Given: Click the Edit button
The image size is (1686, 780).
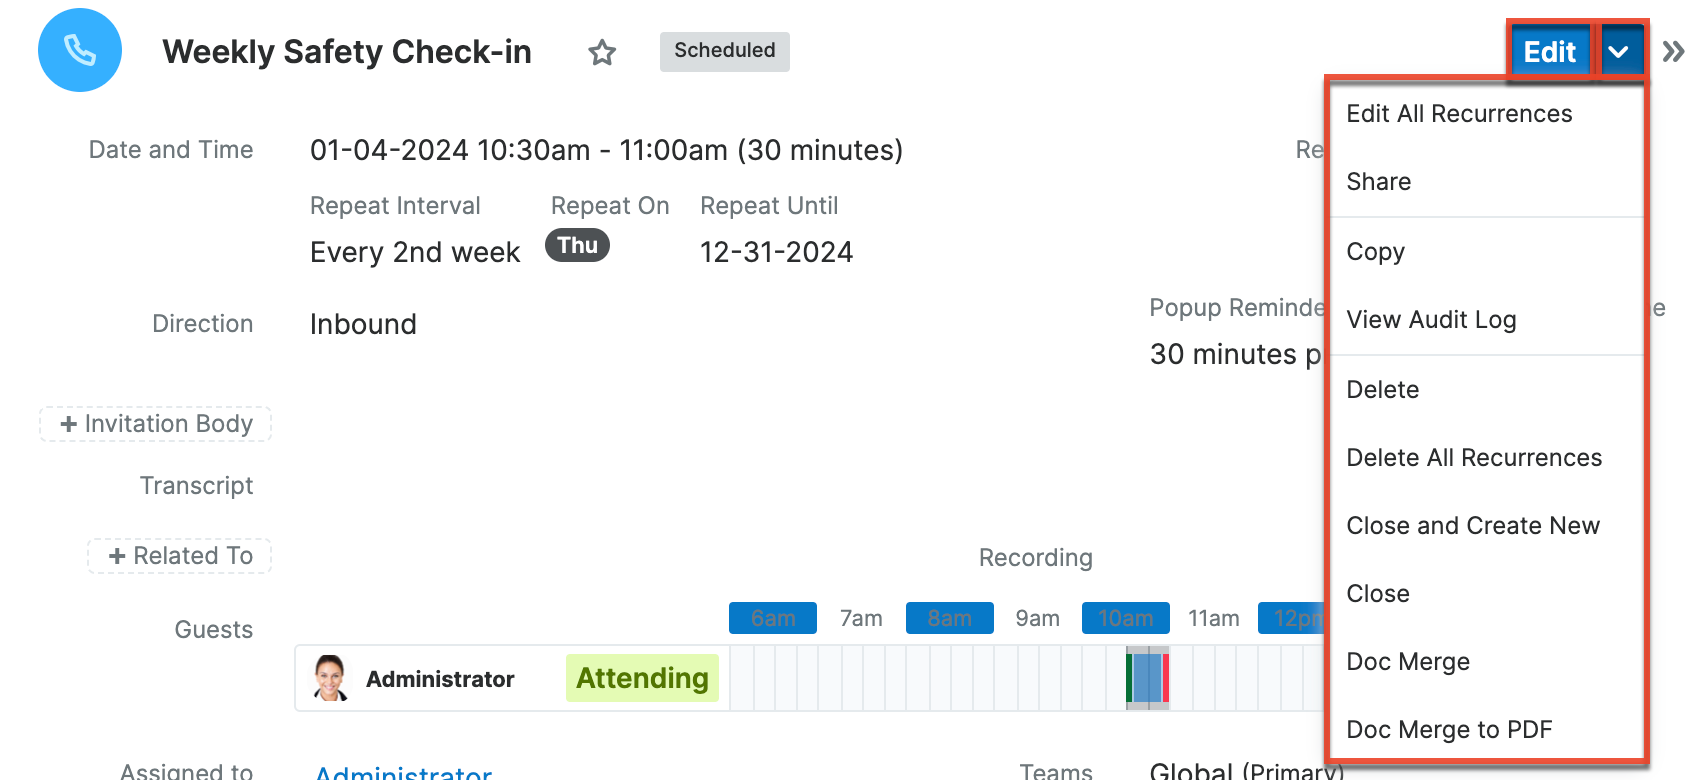Looking at the screenshot, I should 1549,52.
